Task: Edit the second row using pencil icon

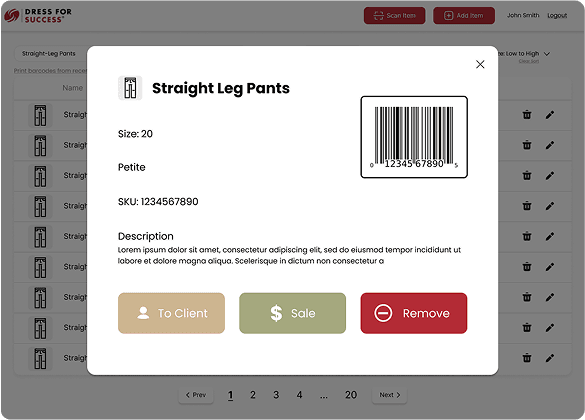Action: click(x=550, y=145)
